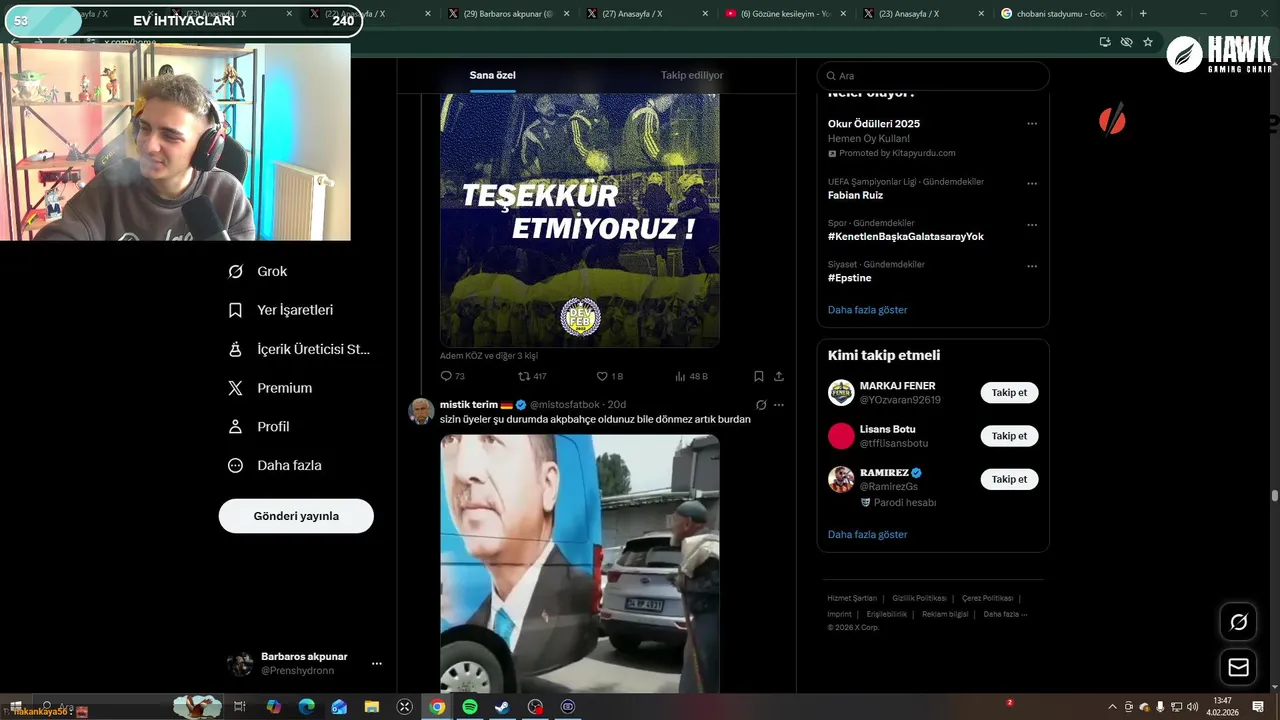View analytics of post with 48 B views
The width and height of the screenshot is (1280, 720).
[x=691, y=376]
